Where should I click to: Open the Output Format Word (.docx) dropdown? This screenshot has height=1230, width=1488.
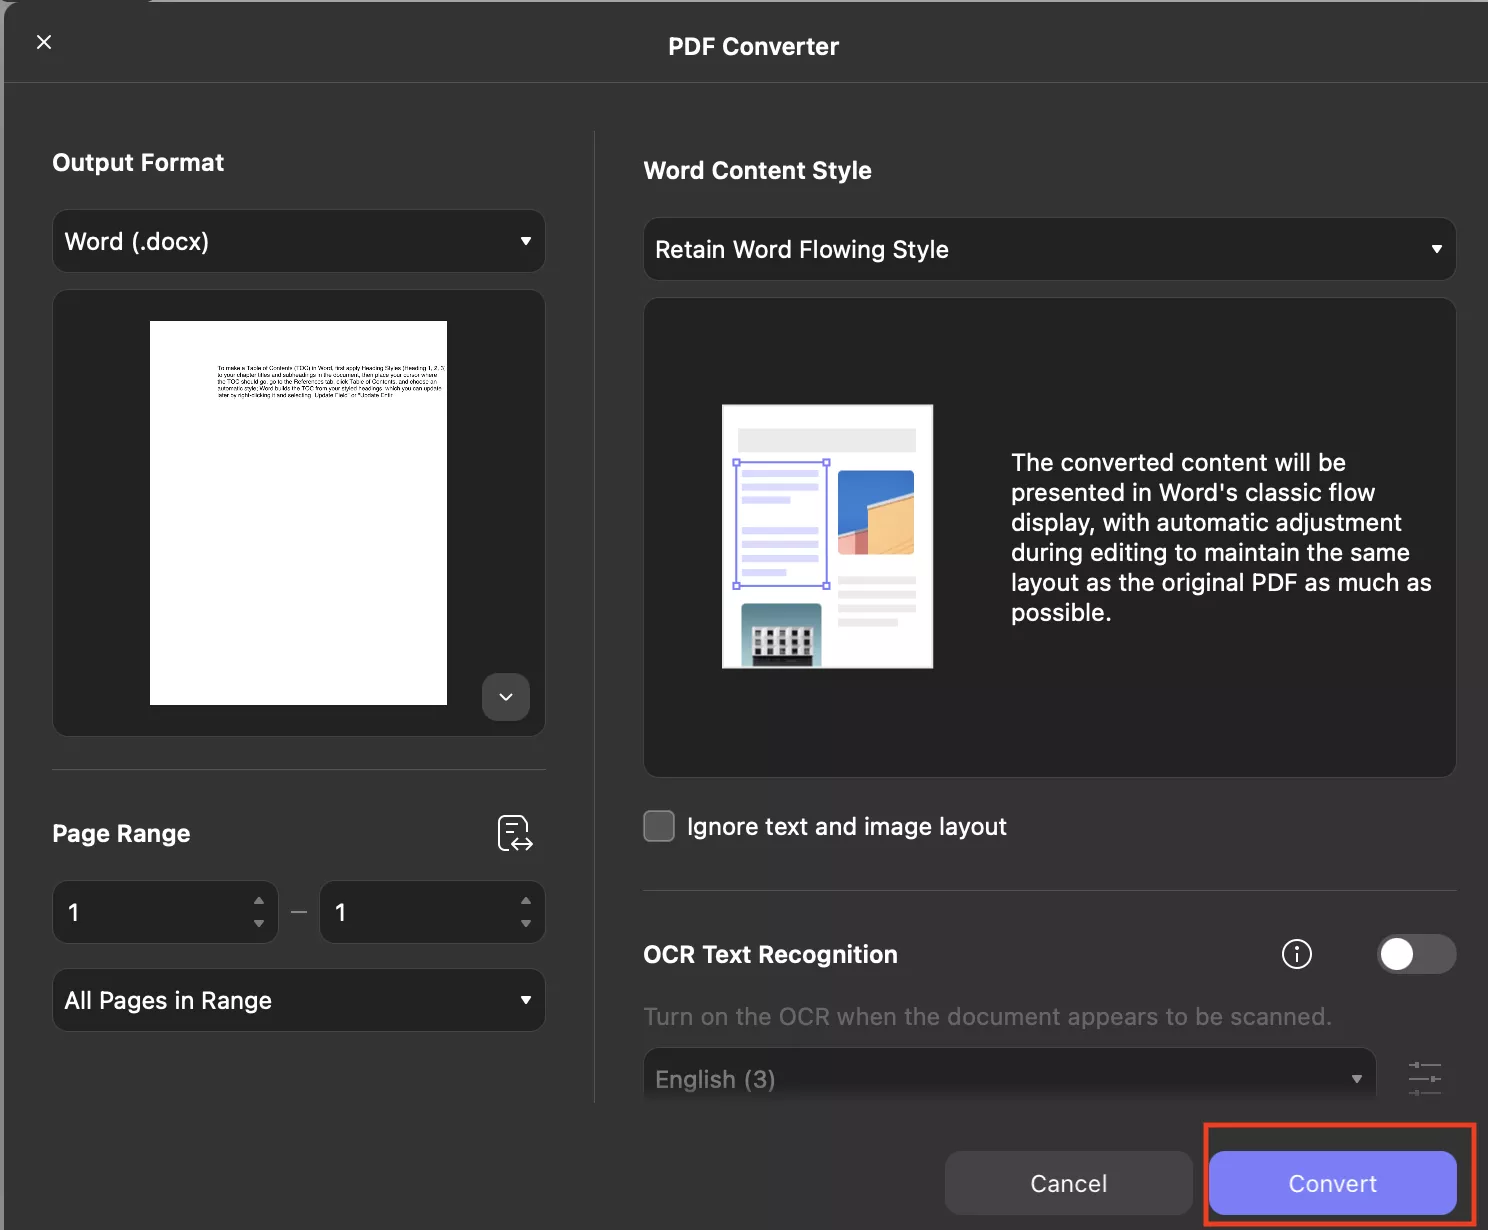[298, 241]
